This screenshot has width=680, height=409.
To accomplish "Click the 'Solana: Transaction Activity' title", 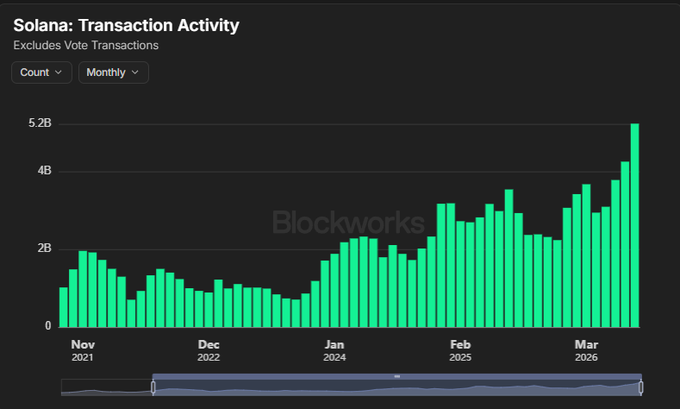I will tap(126, 25).
